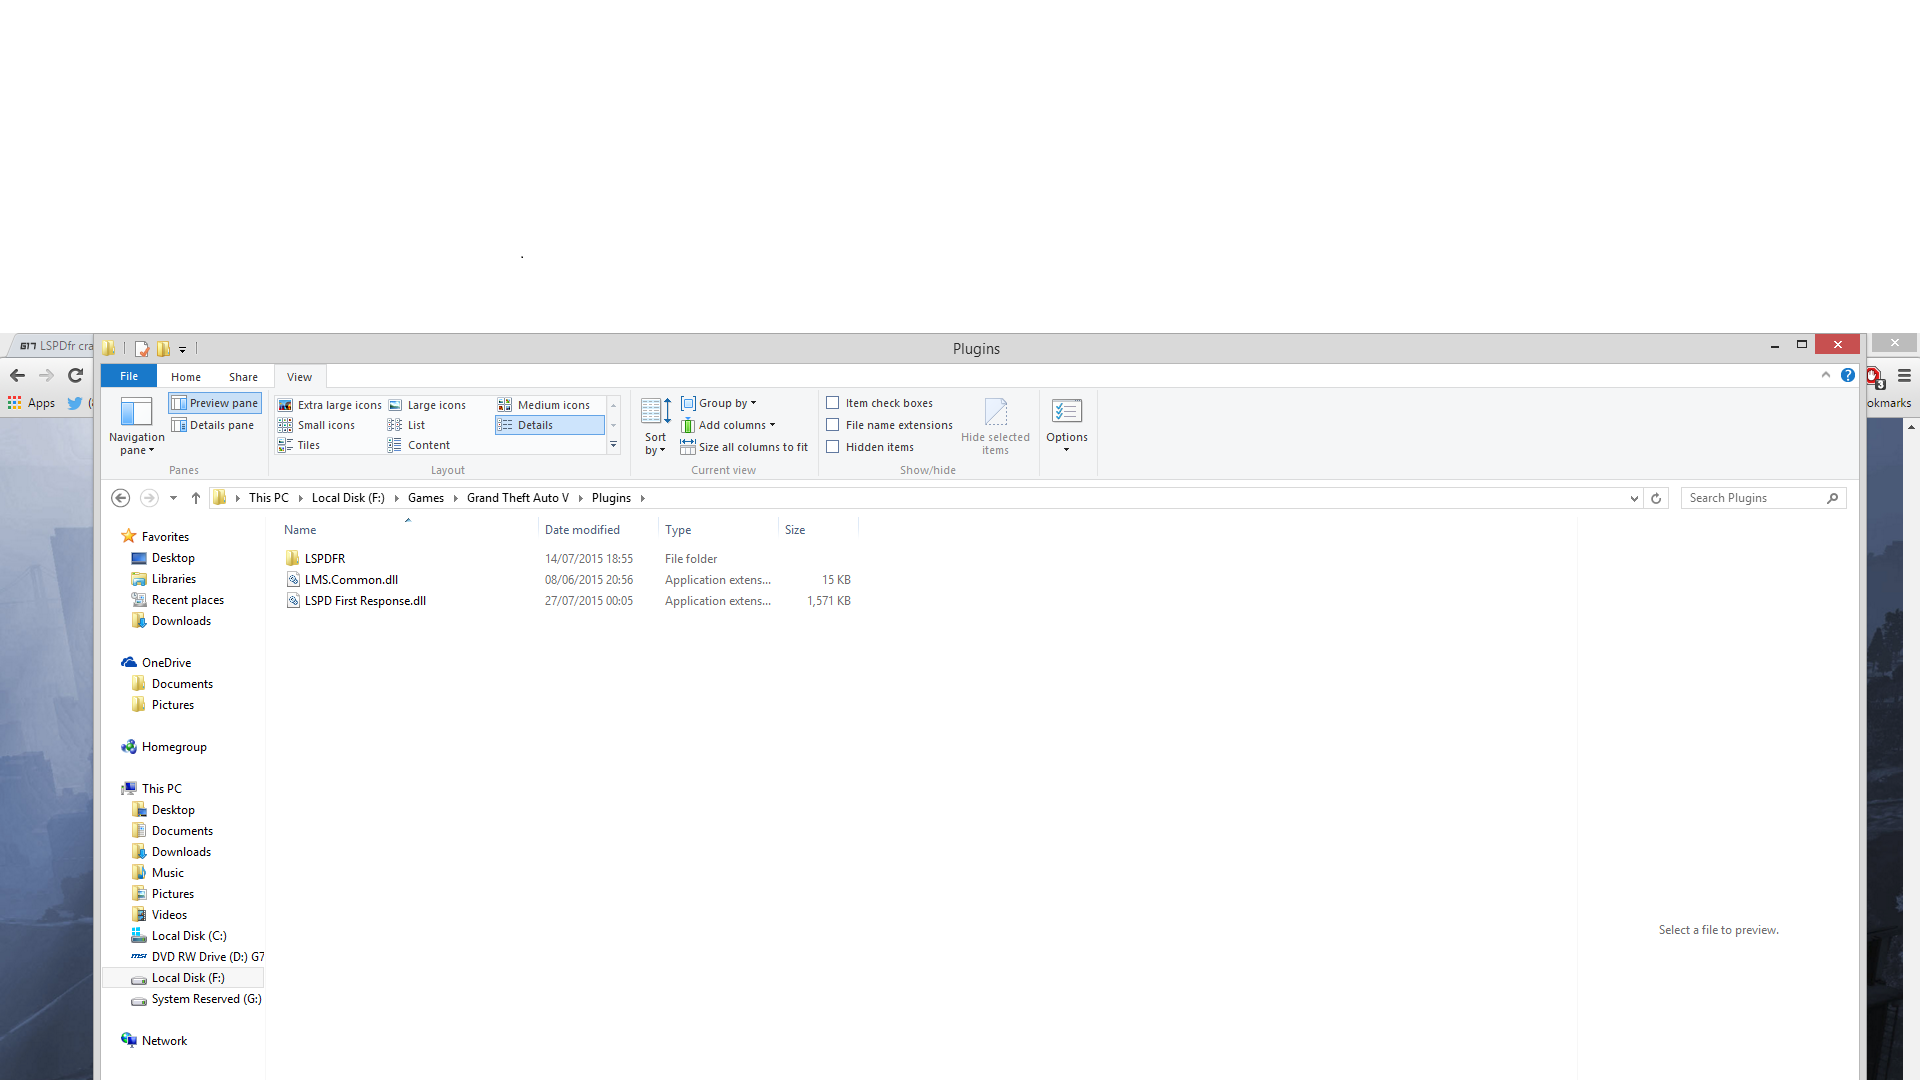This screenshot has width=1920, height=1080.
Task: Click Size all columns to fit
Action: pyautogui.click(x=744, y=447)
